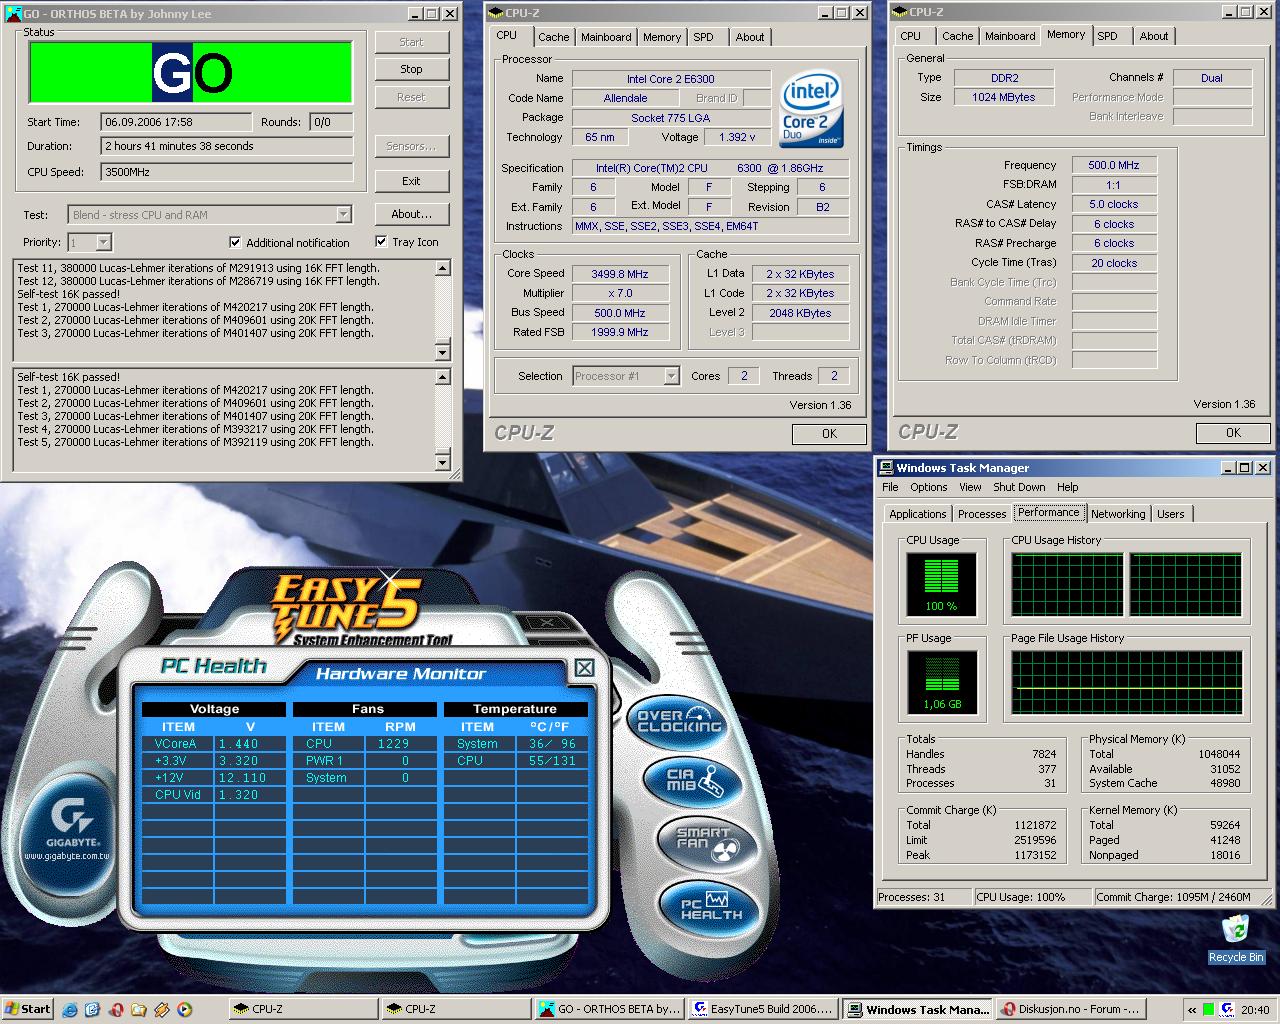The height and width of the screenshot is (1024, 1280).
Task: Switch to the Applications tab in Task Manager
Action: (917, 514)
